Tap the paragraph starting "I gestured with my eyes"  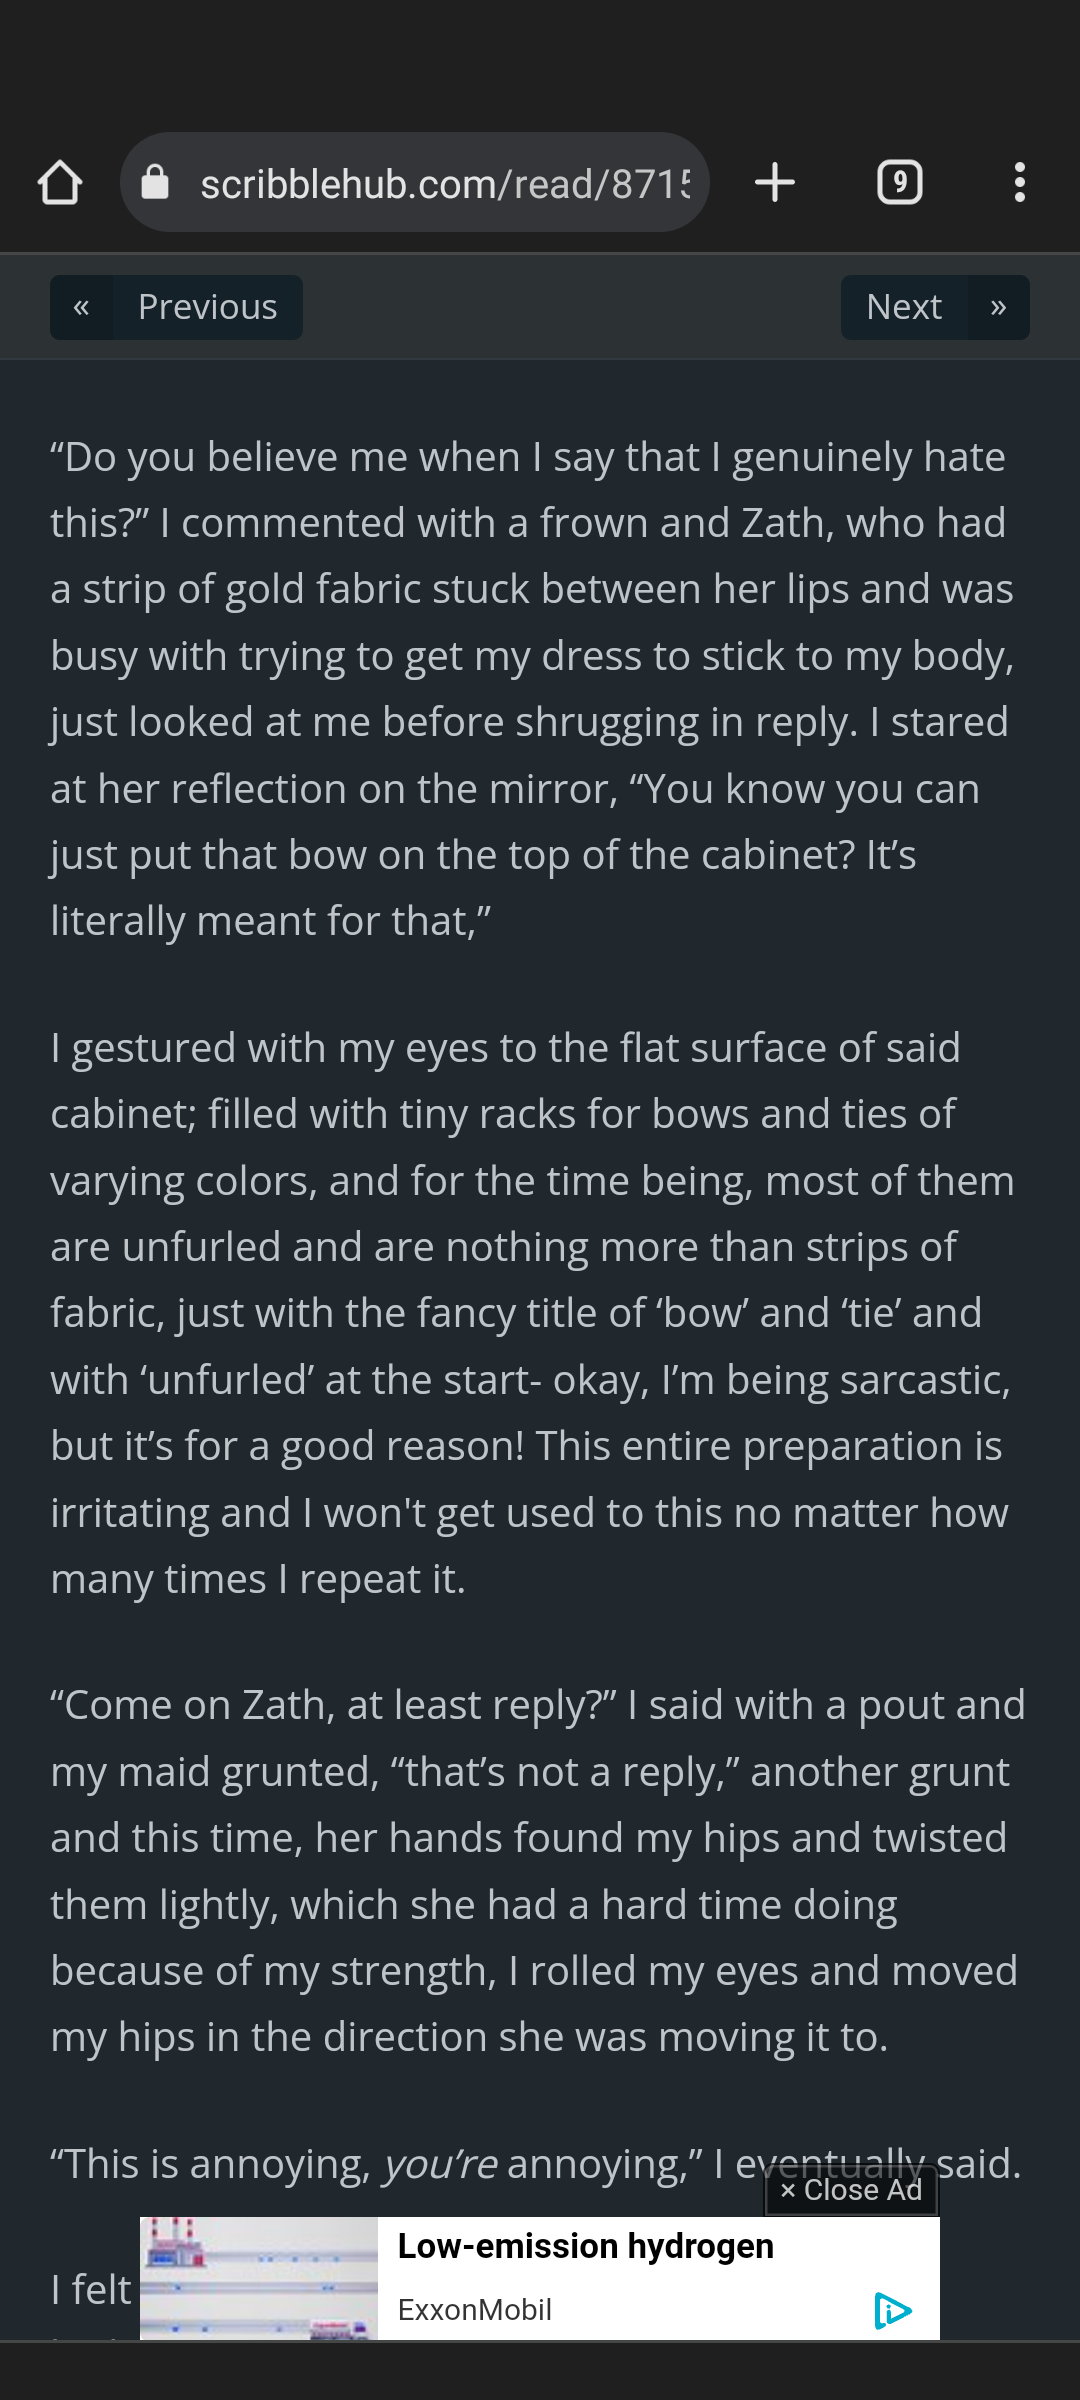pos(530,1313)
